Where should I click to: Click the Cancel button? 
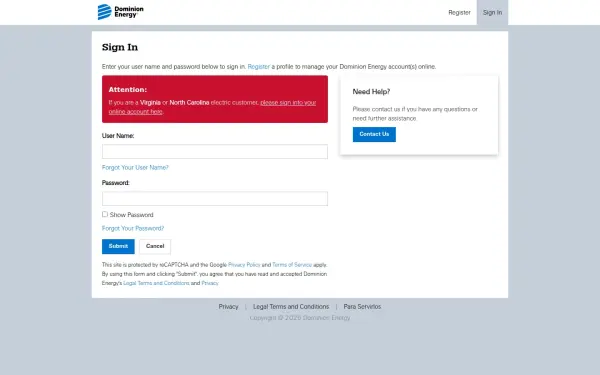(x=155, y=246)
